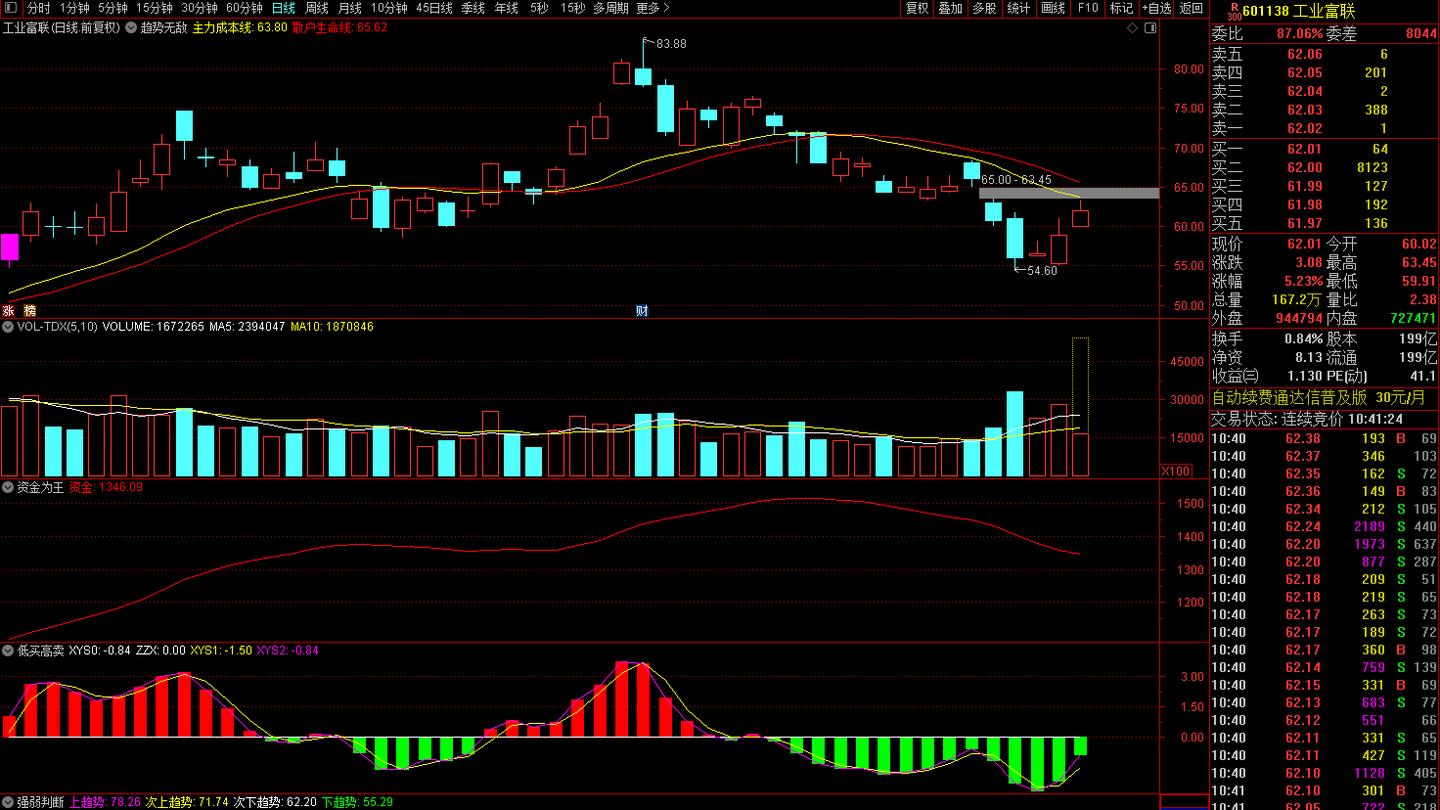
Task: Click the 榜 marker icon under the chart
Action: pos(30,310)
